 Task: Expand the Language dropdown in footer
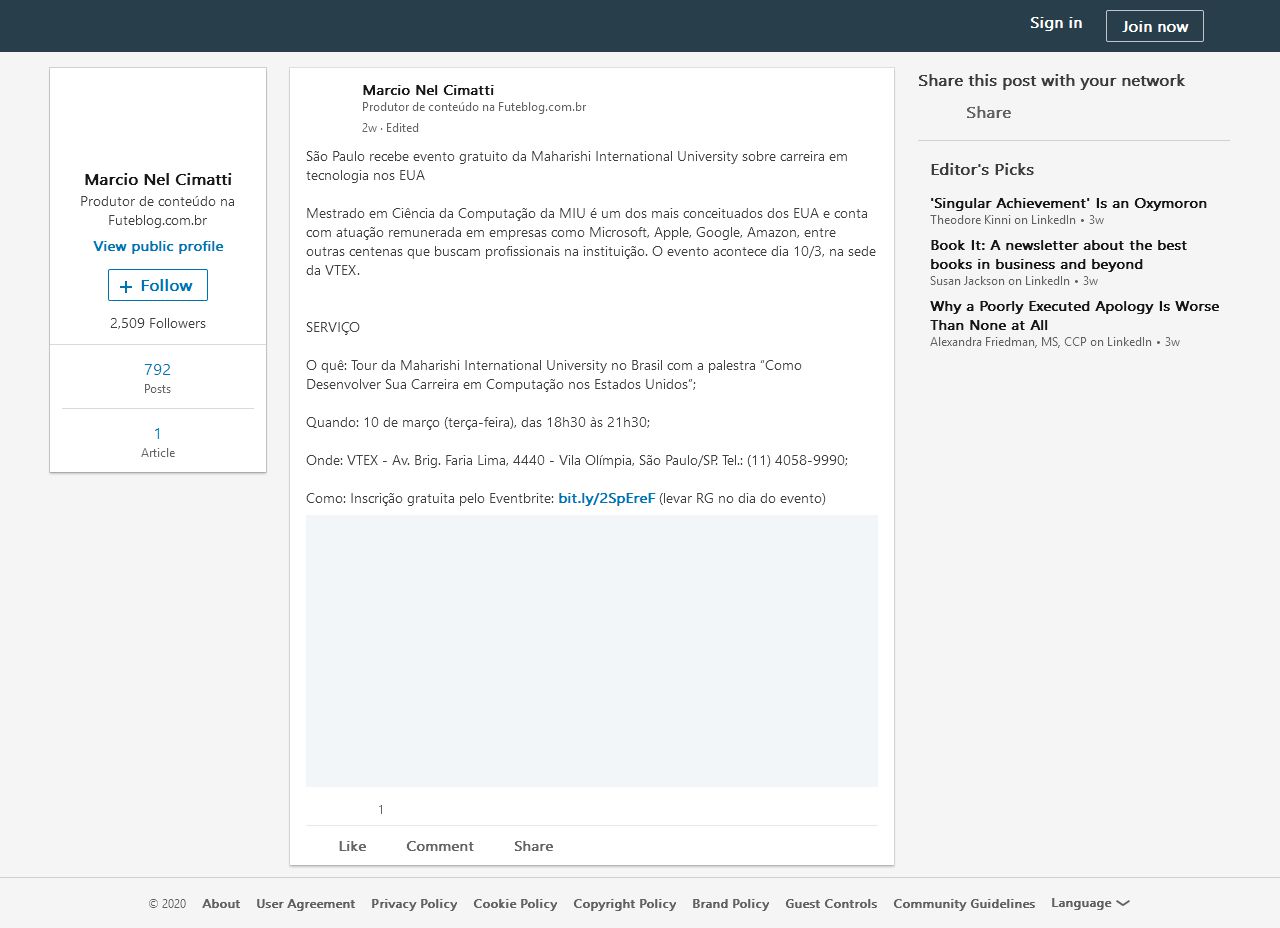pyautogui.click(x=1089, y=903)
